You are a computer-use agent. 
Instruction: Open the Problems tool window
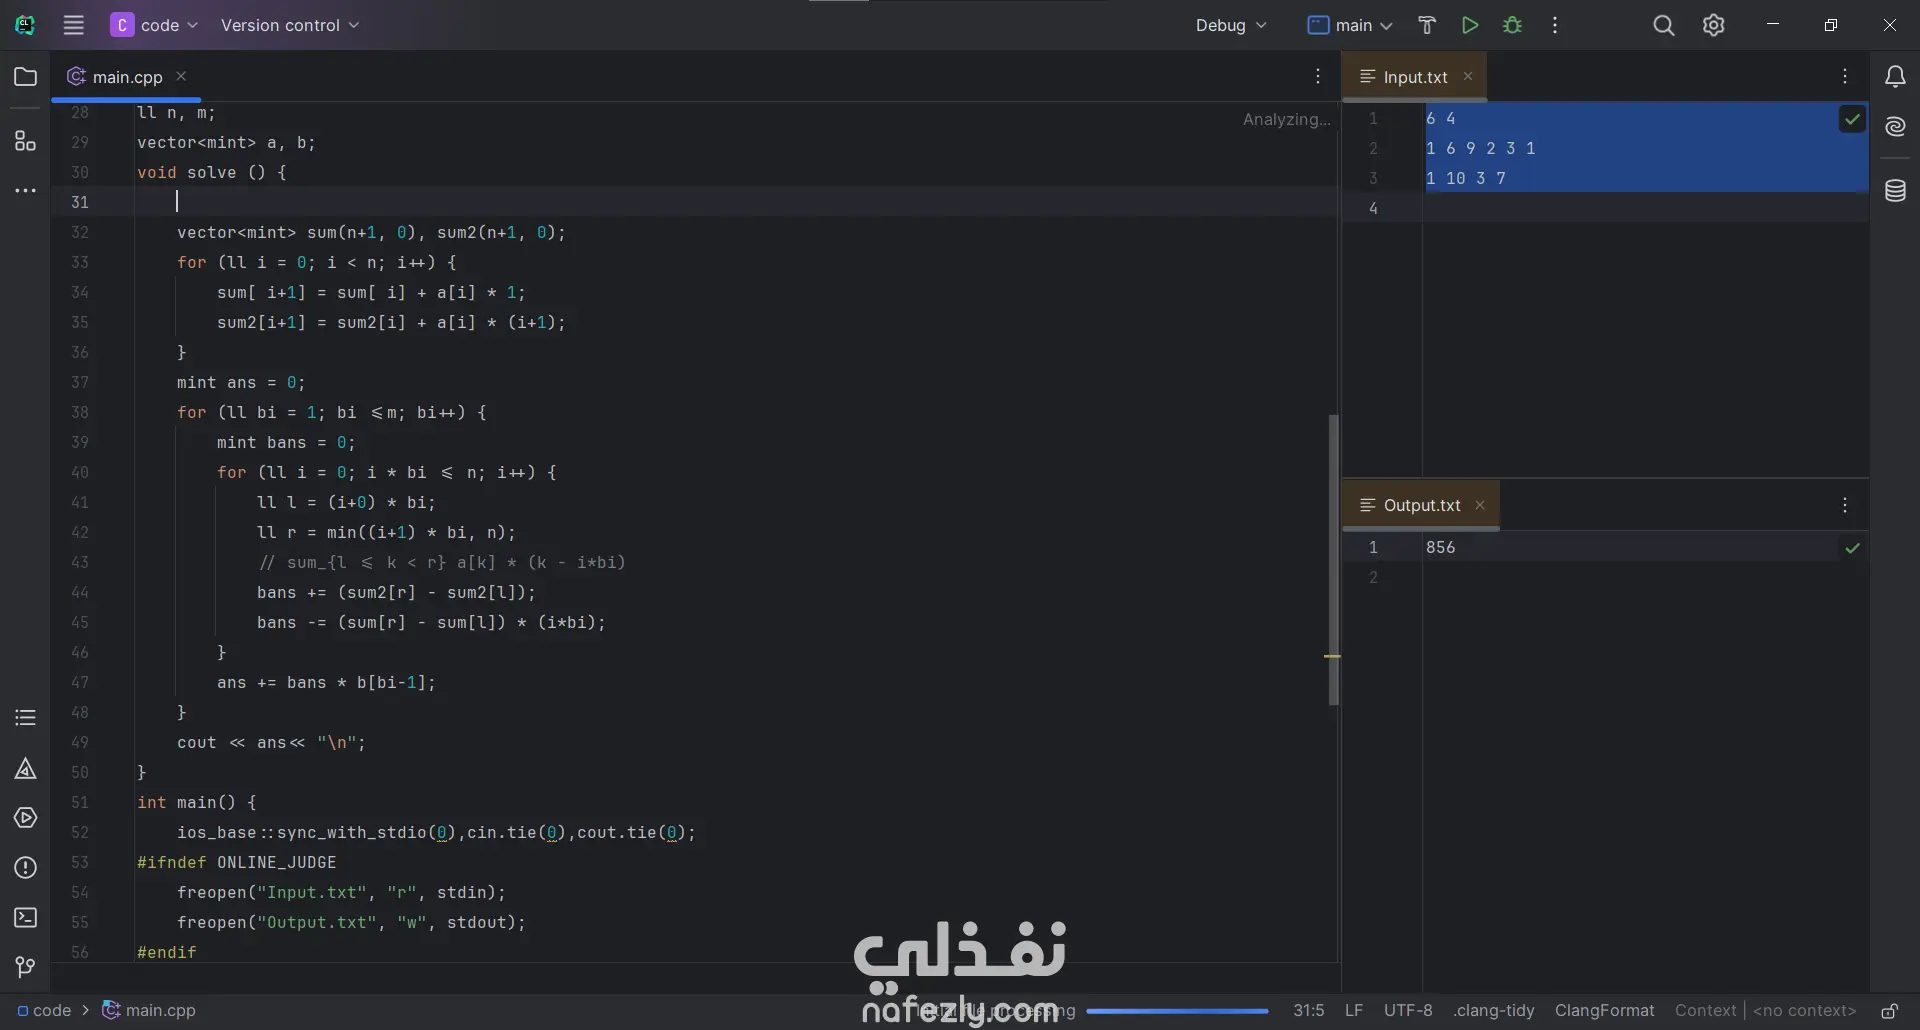(26, 868)
